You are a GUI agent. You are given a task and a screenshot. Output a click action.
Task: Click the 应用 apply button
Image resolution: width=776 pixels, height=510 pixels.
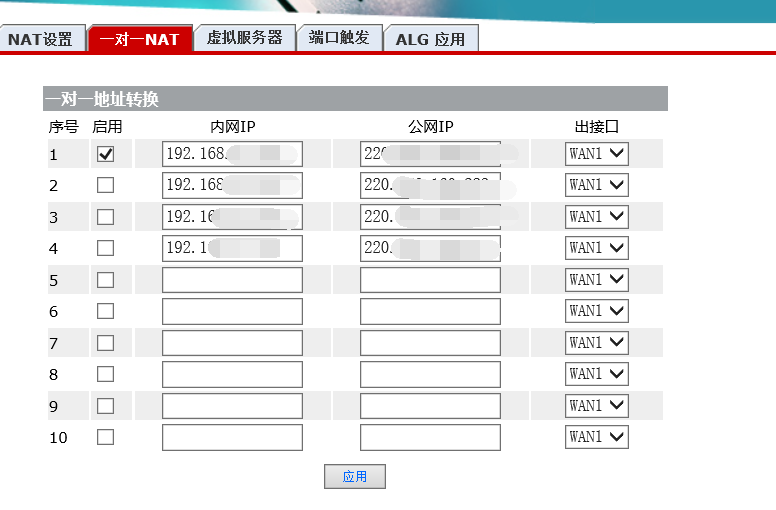tap(355, 477)
